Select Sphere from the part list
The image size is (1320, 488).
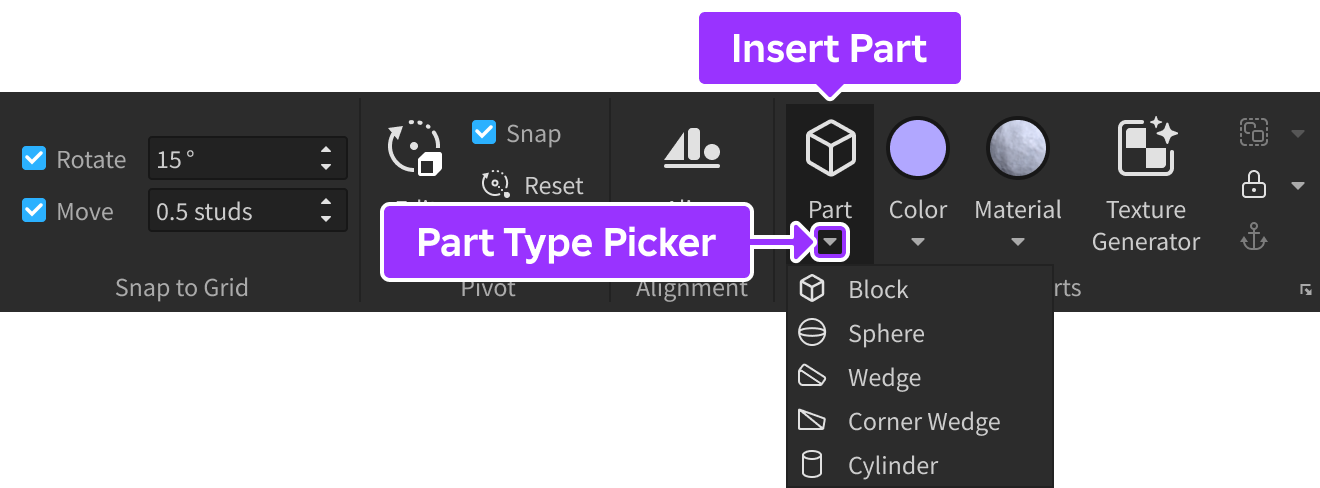[886, 334]
